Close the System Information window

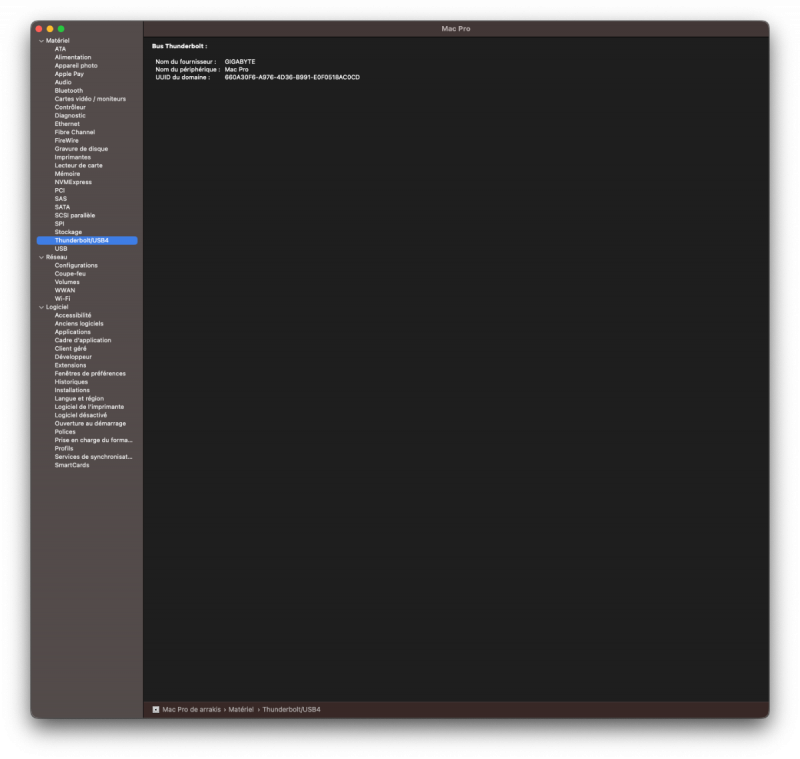click(x=39, y=29)
